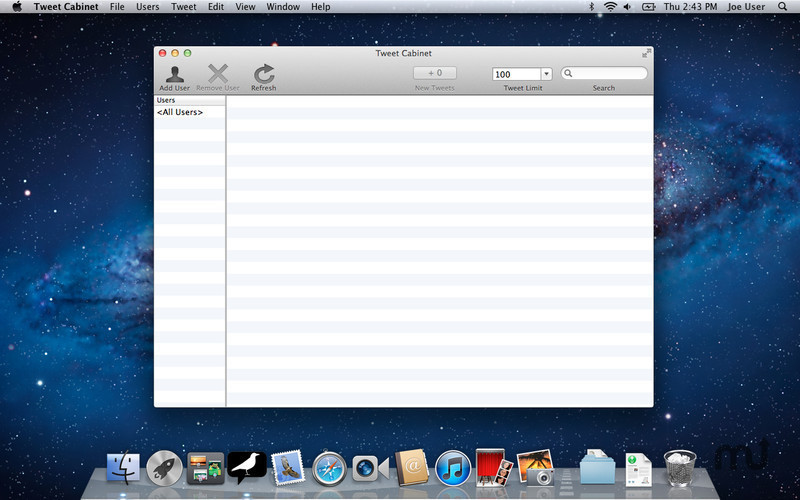Screen dimensions: 800x500
Task: Open iTunes from the Dock
Action: pyautogui.click(x=453, y=467)
